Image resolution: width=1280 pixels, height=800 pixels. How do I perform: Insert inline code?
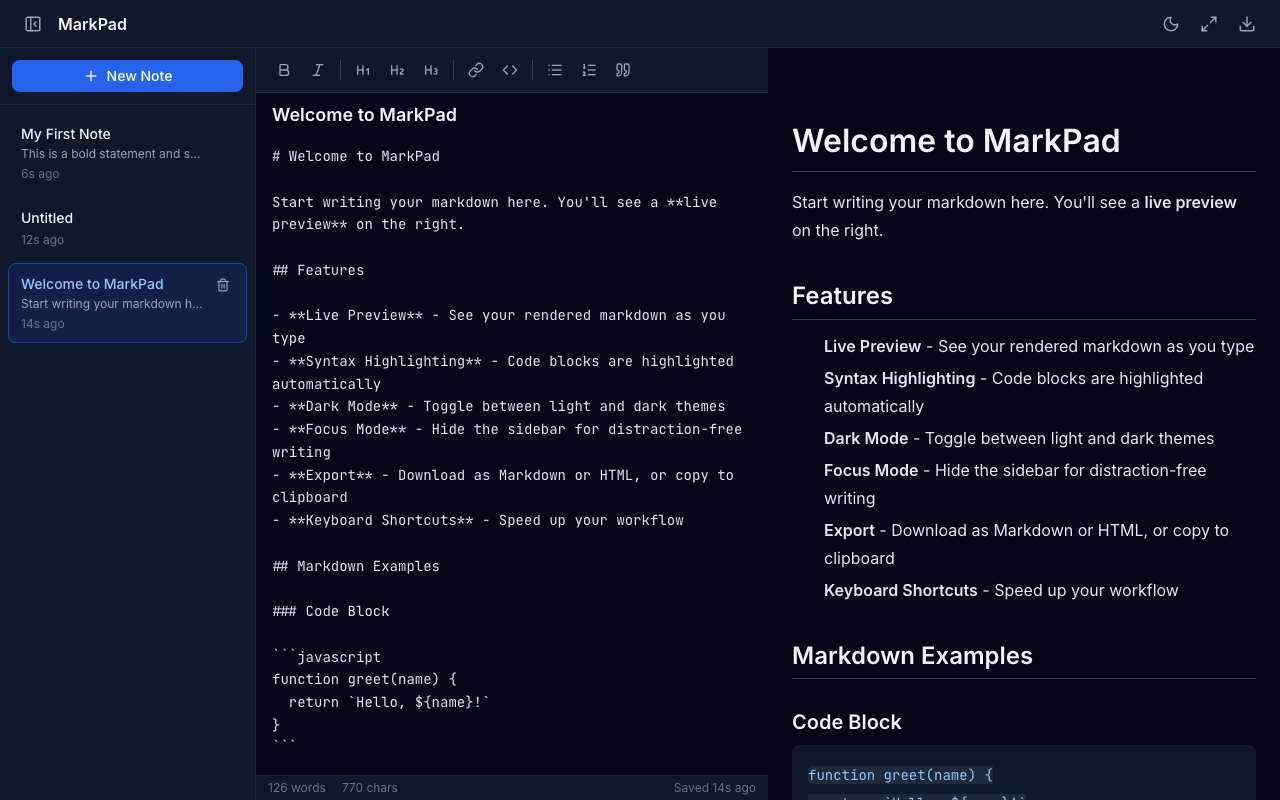[x=510, y=70]
